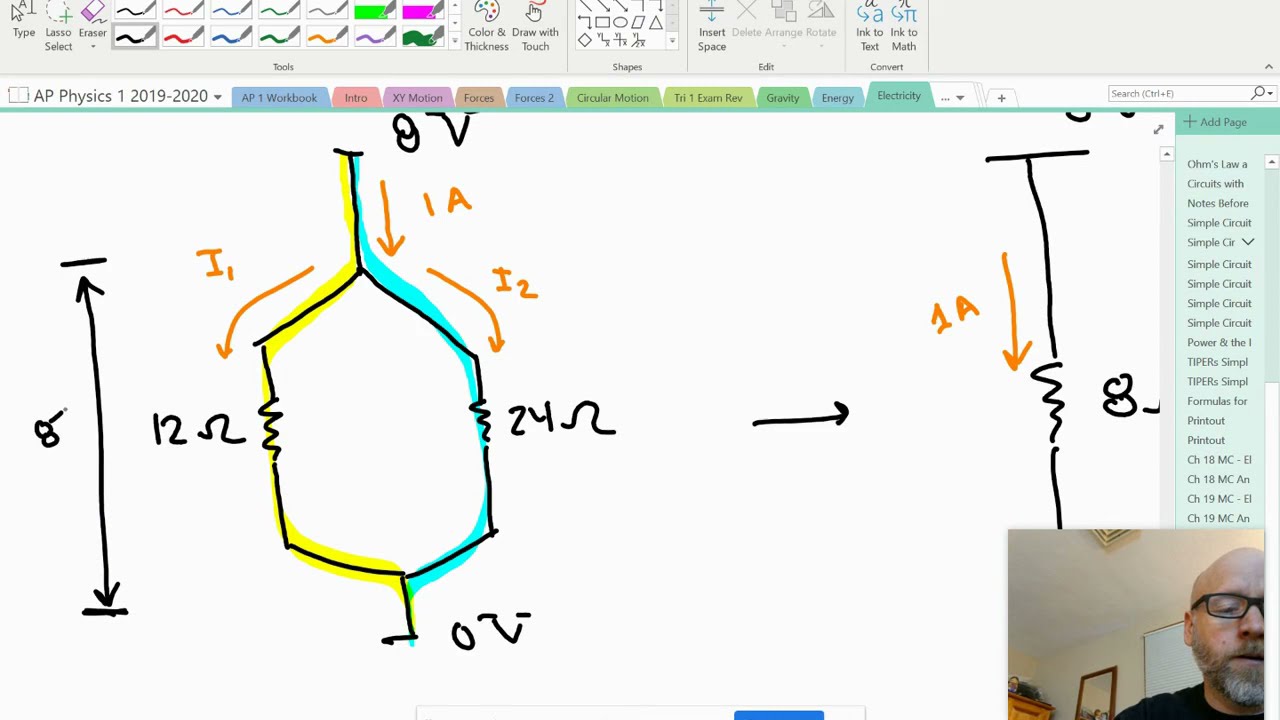Click the canvas vertical scrollbar up arrow

[x=1166, y=154]
